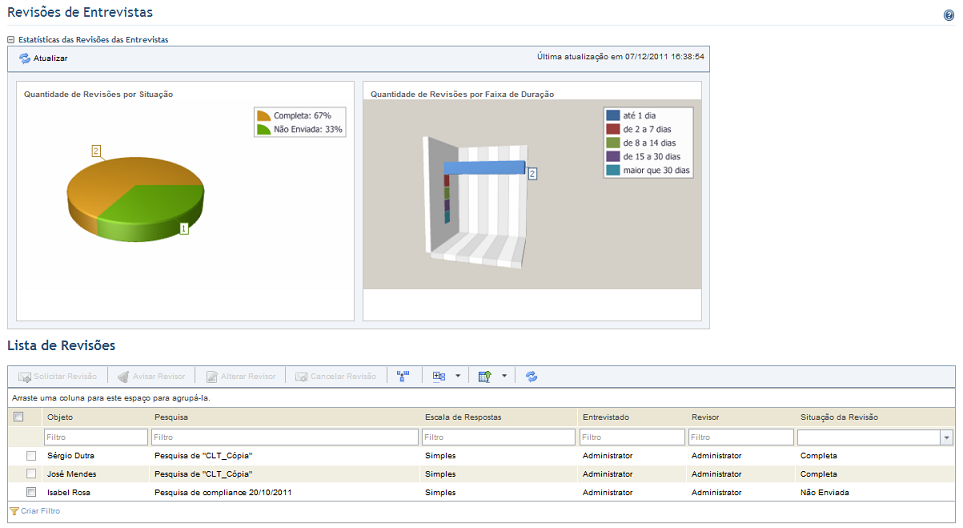
Task: Sort by the Escala de Respostas column header
Action: pos(463,417)
